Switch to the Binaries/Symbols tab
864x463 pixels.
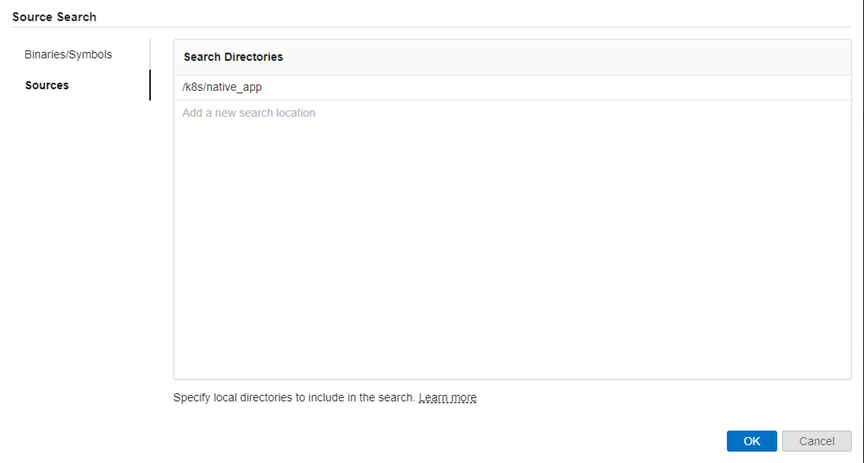(68, 54)
